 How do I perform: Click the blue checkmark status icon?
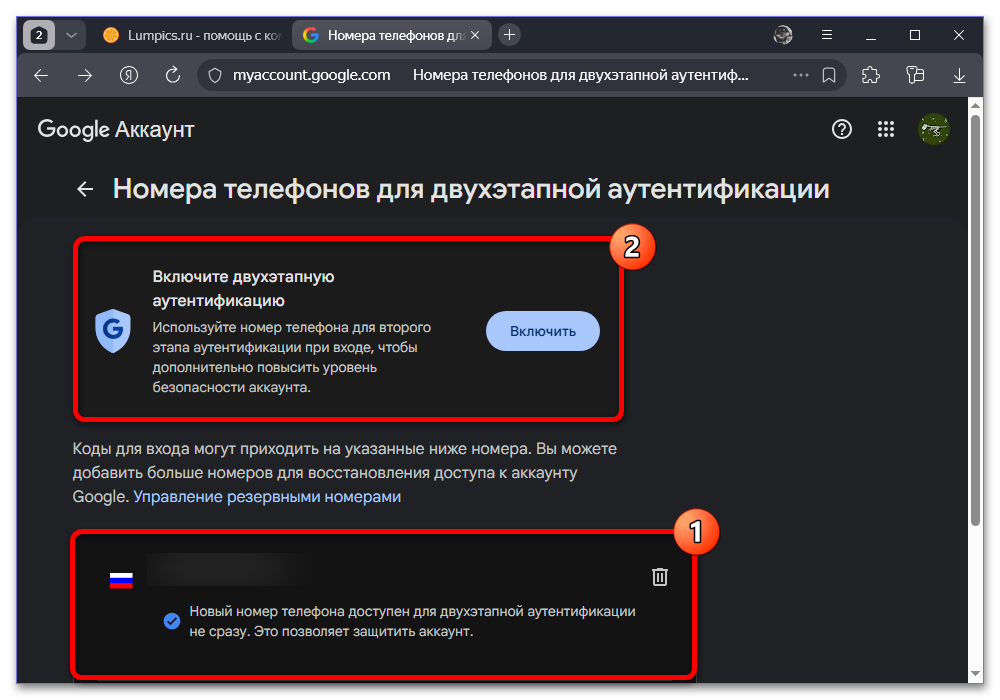tap(172, 620)
